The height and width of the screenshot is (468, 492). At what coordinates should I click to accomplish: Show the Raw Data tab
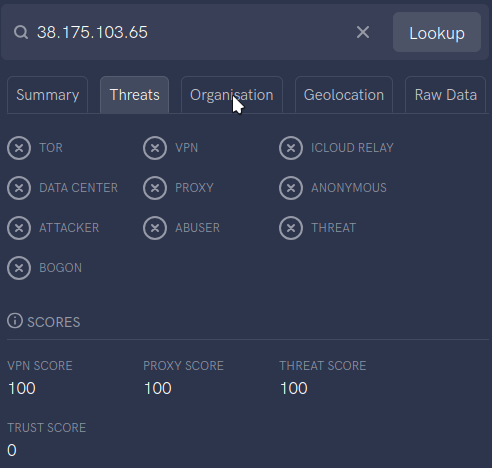pos(445,95)
